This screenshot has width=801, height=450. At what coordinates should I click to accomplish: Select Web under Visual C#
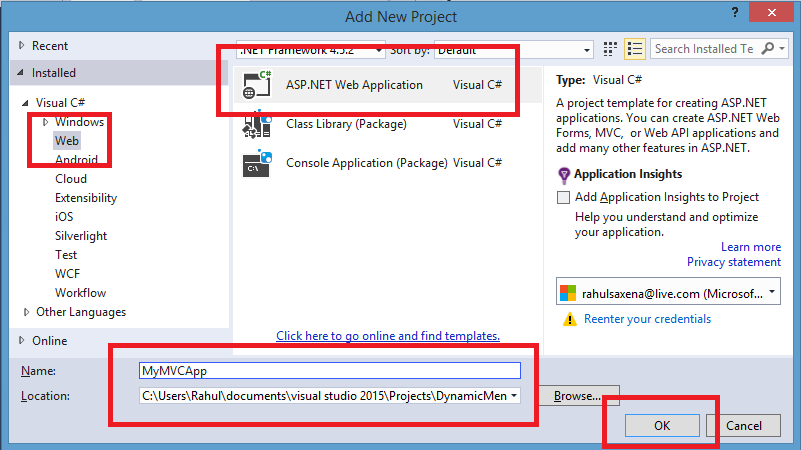[x=67, y=141]
